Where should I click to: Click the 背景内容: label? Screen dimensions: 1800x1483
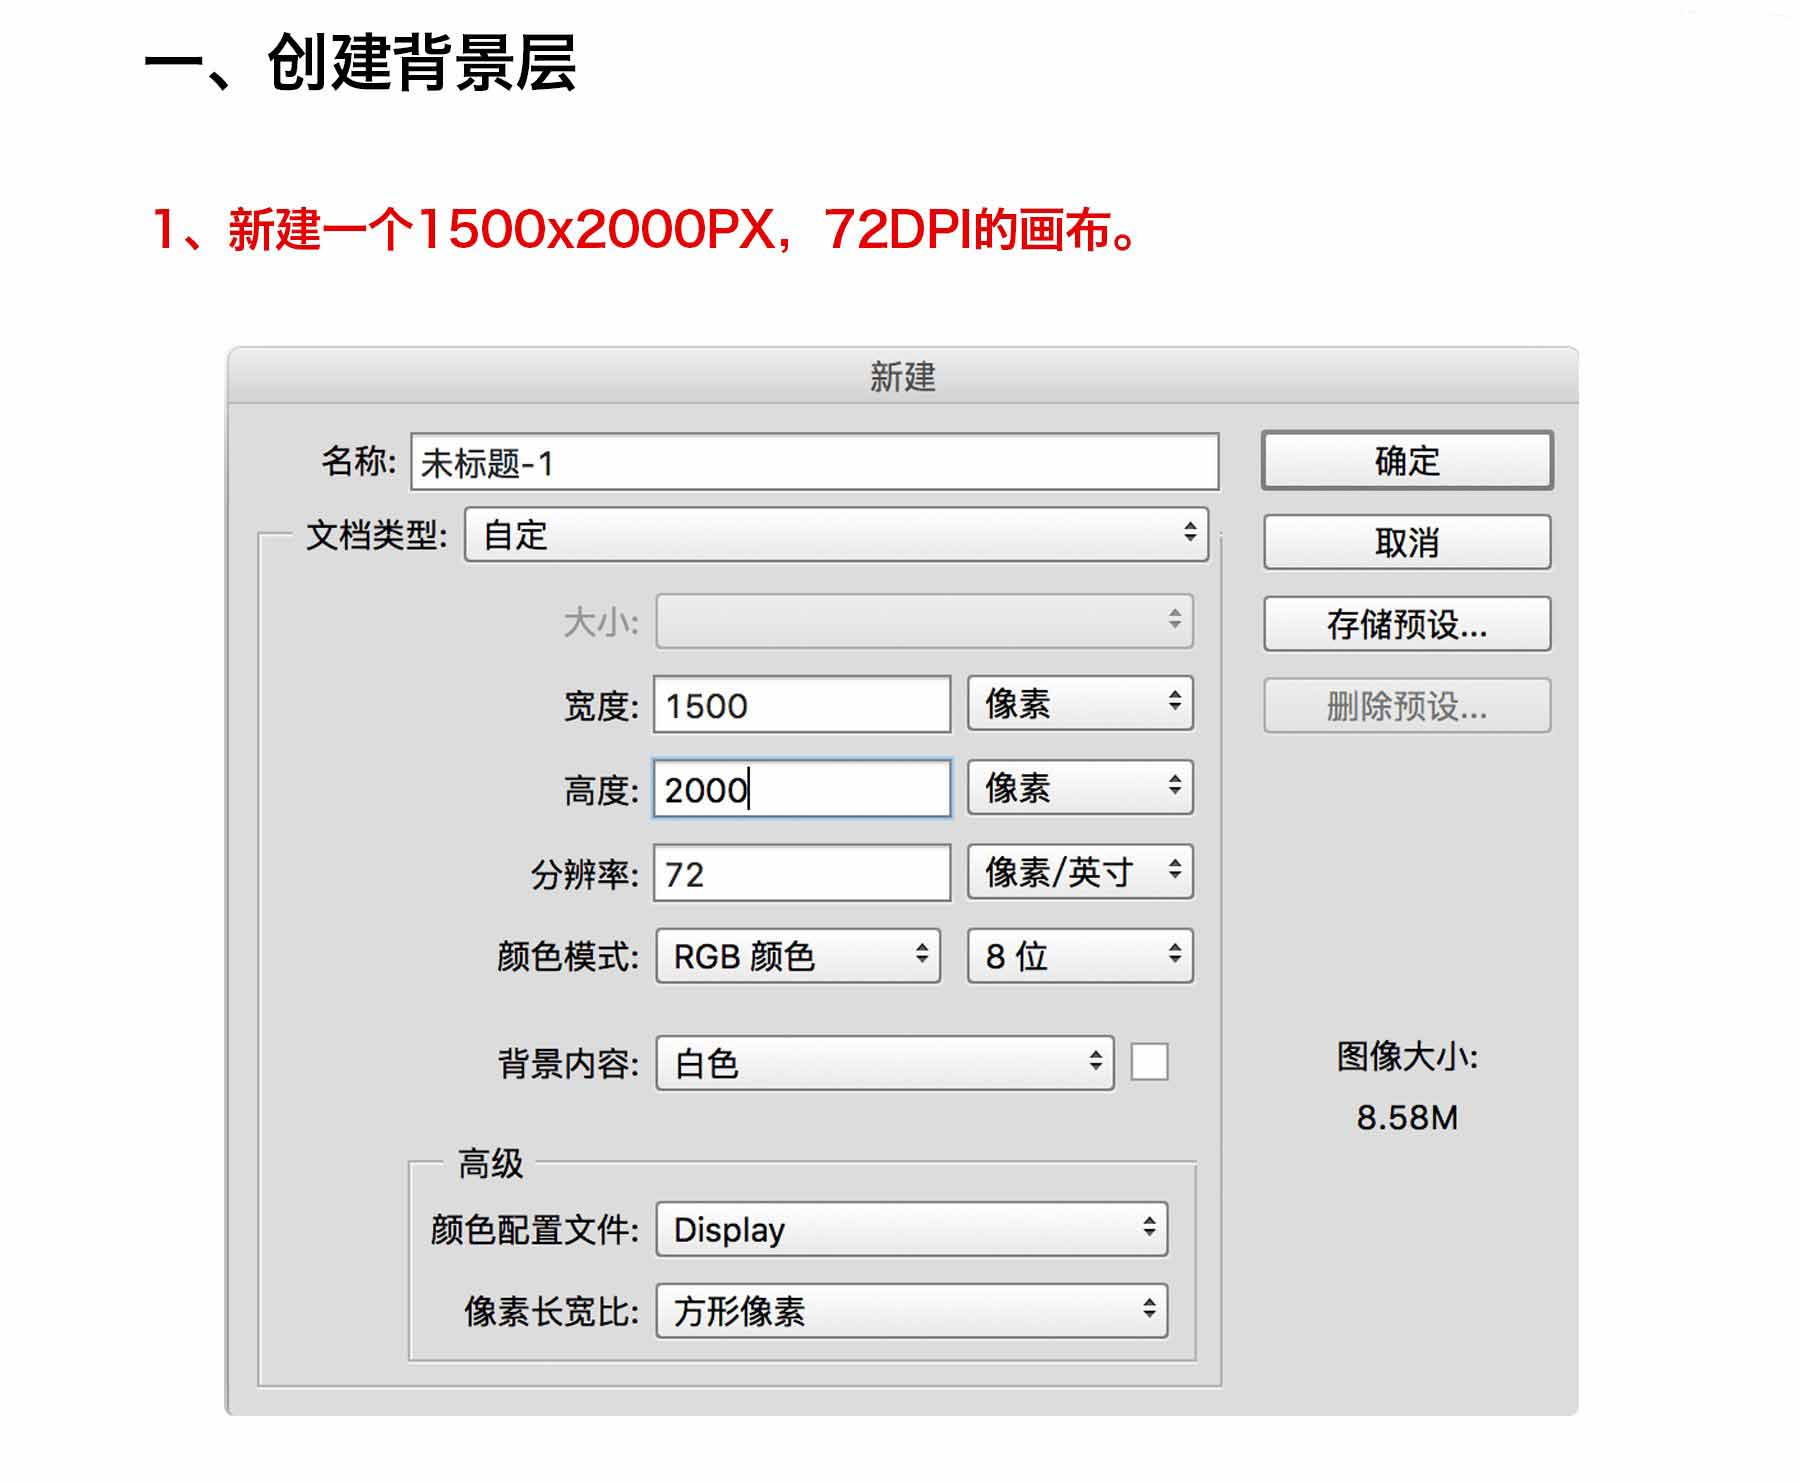(568, 1063)
